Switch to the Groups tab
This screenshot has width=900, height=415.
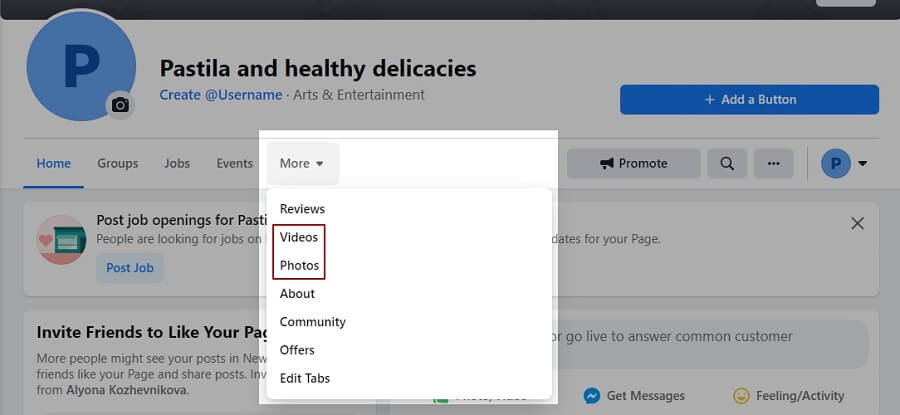(x=118, y=164)
